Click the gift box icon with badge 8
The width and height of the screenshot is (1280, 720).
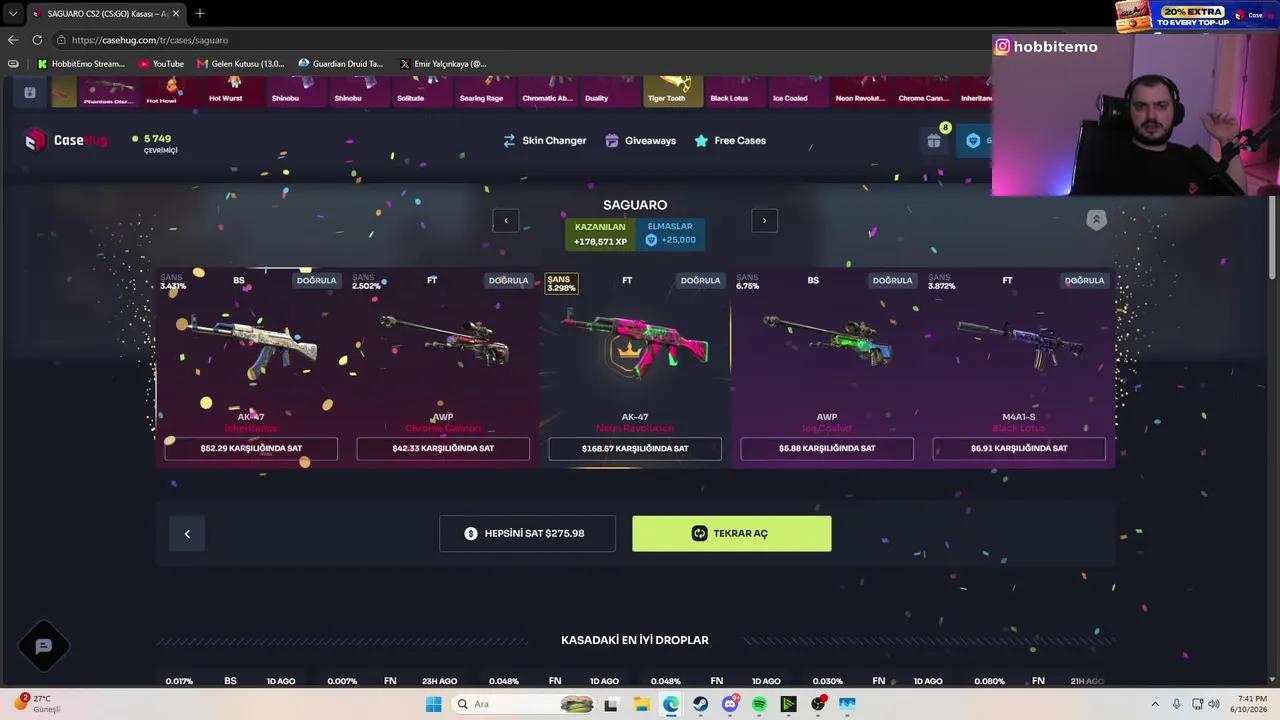(934, 141)
